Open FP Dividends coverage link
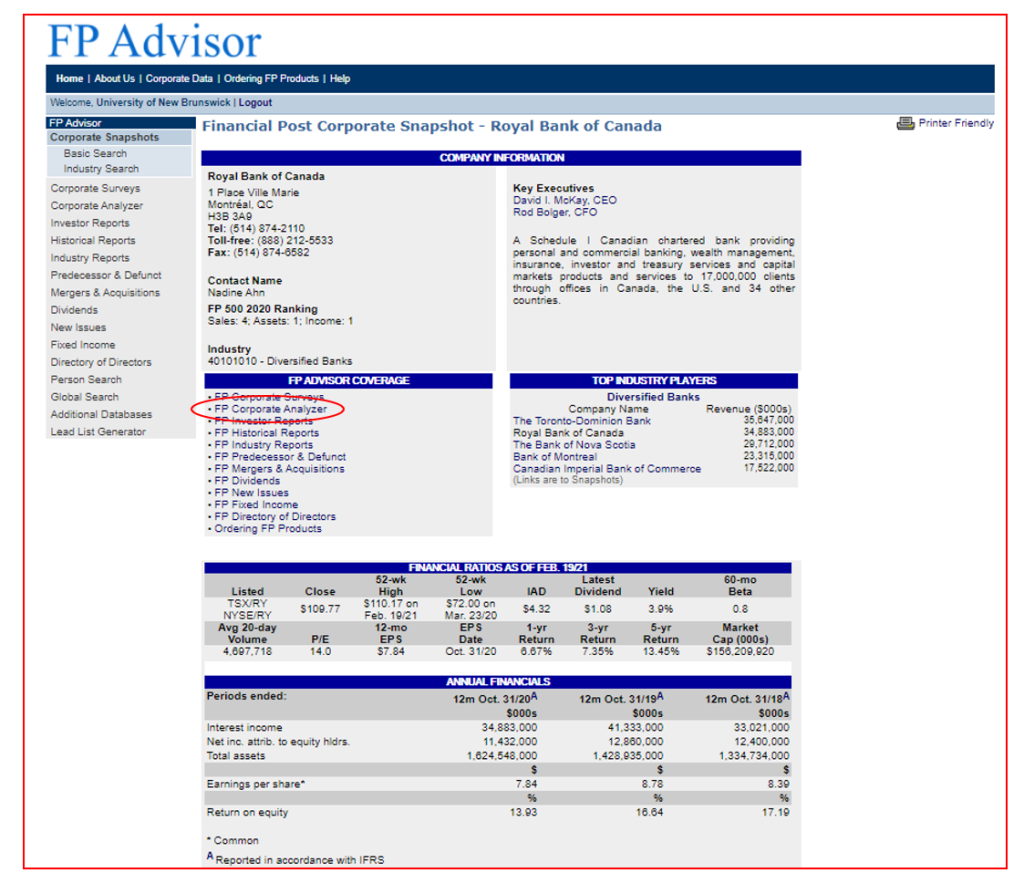Viewport: 1024px width, 873px height. pos(248,481)
